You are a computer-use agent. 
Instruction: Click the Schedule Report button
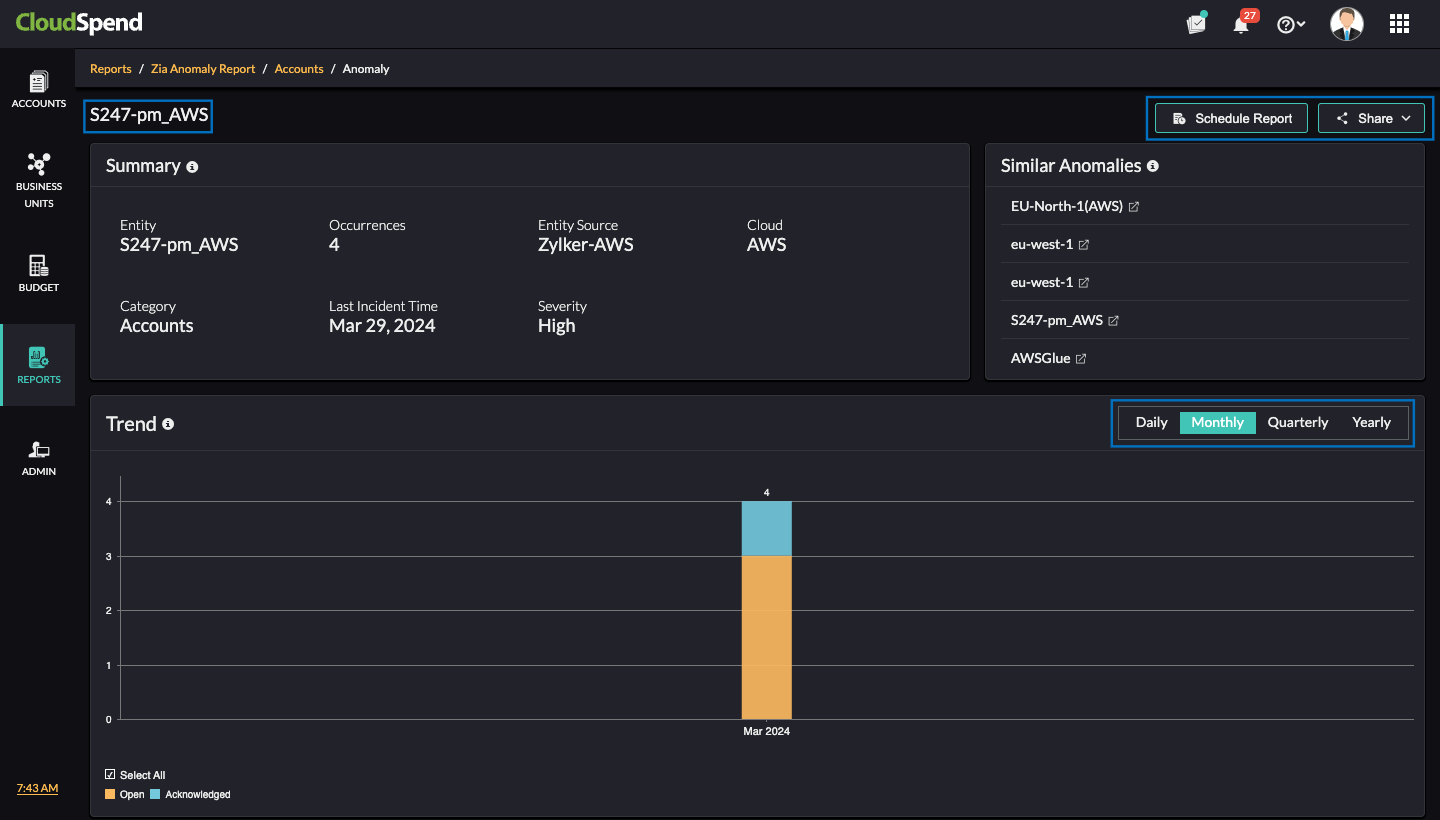point(1231,117)
